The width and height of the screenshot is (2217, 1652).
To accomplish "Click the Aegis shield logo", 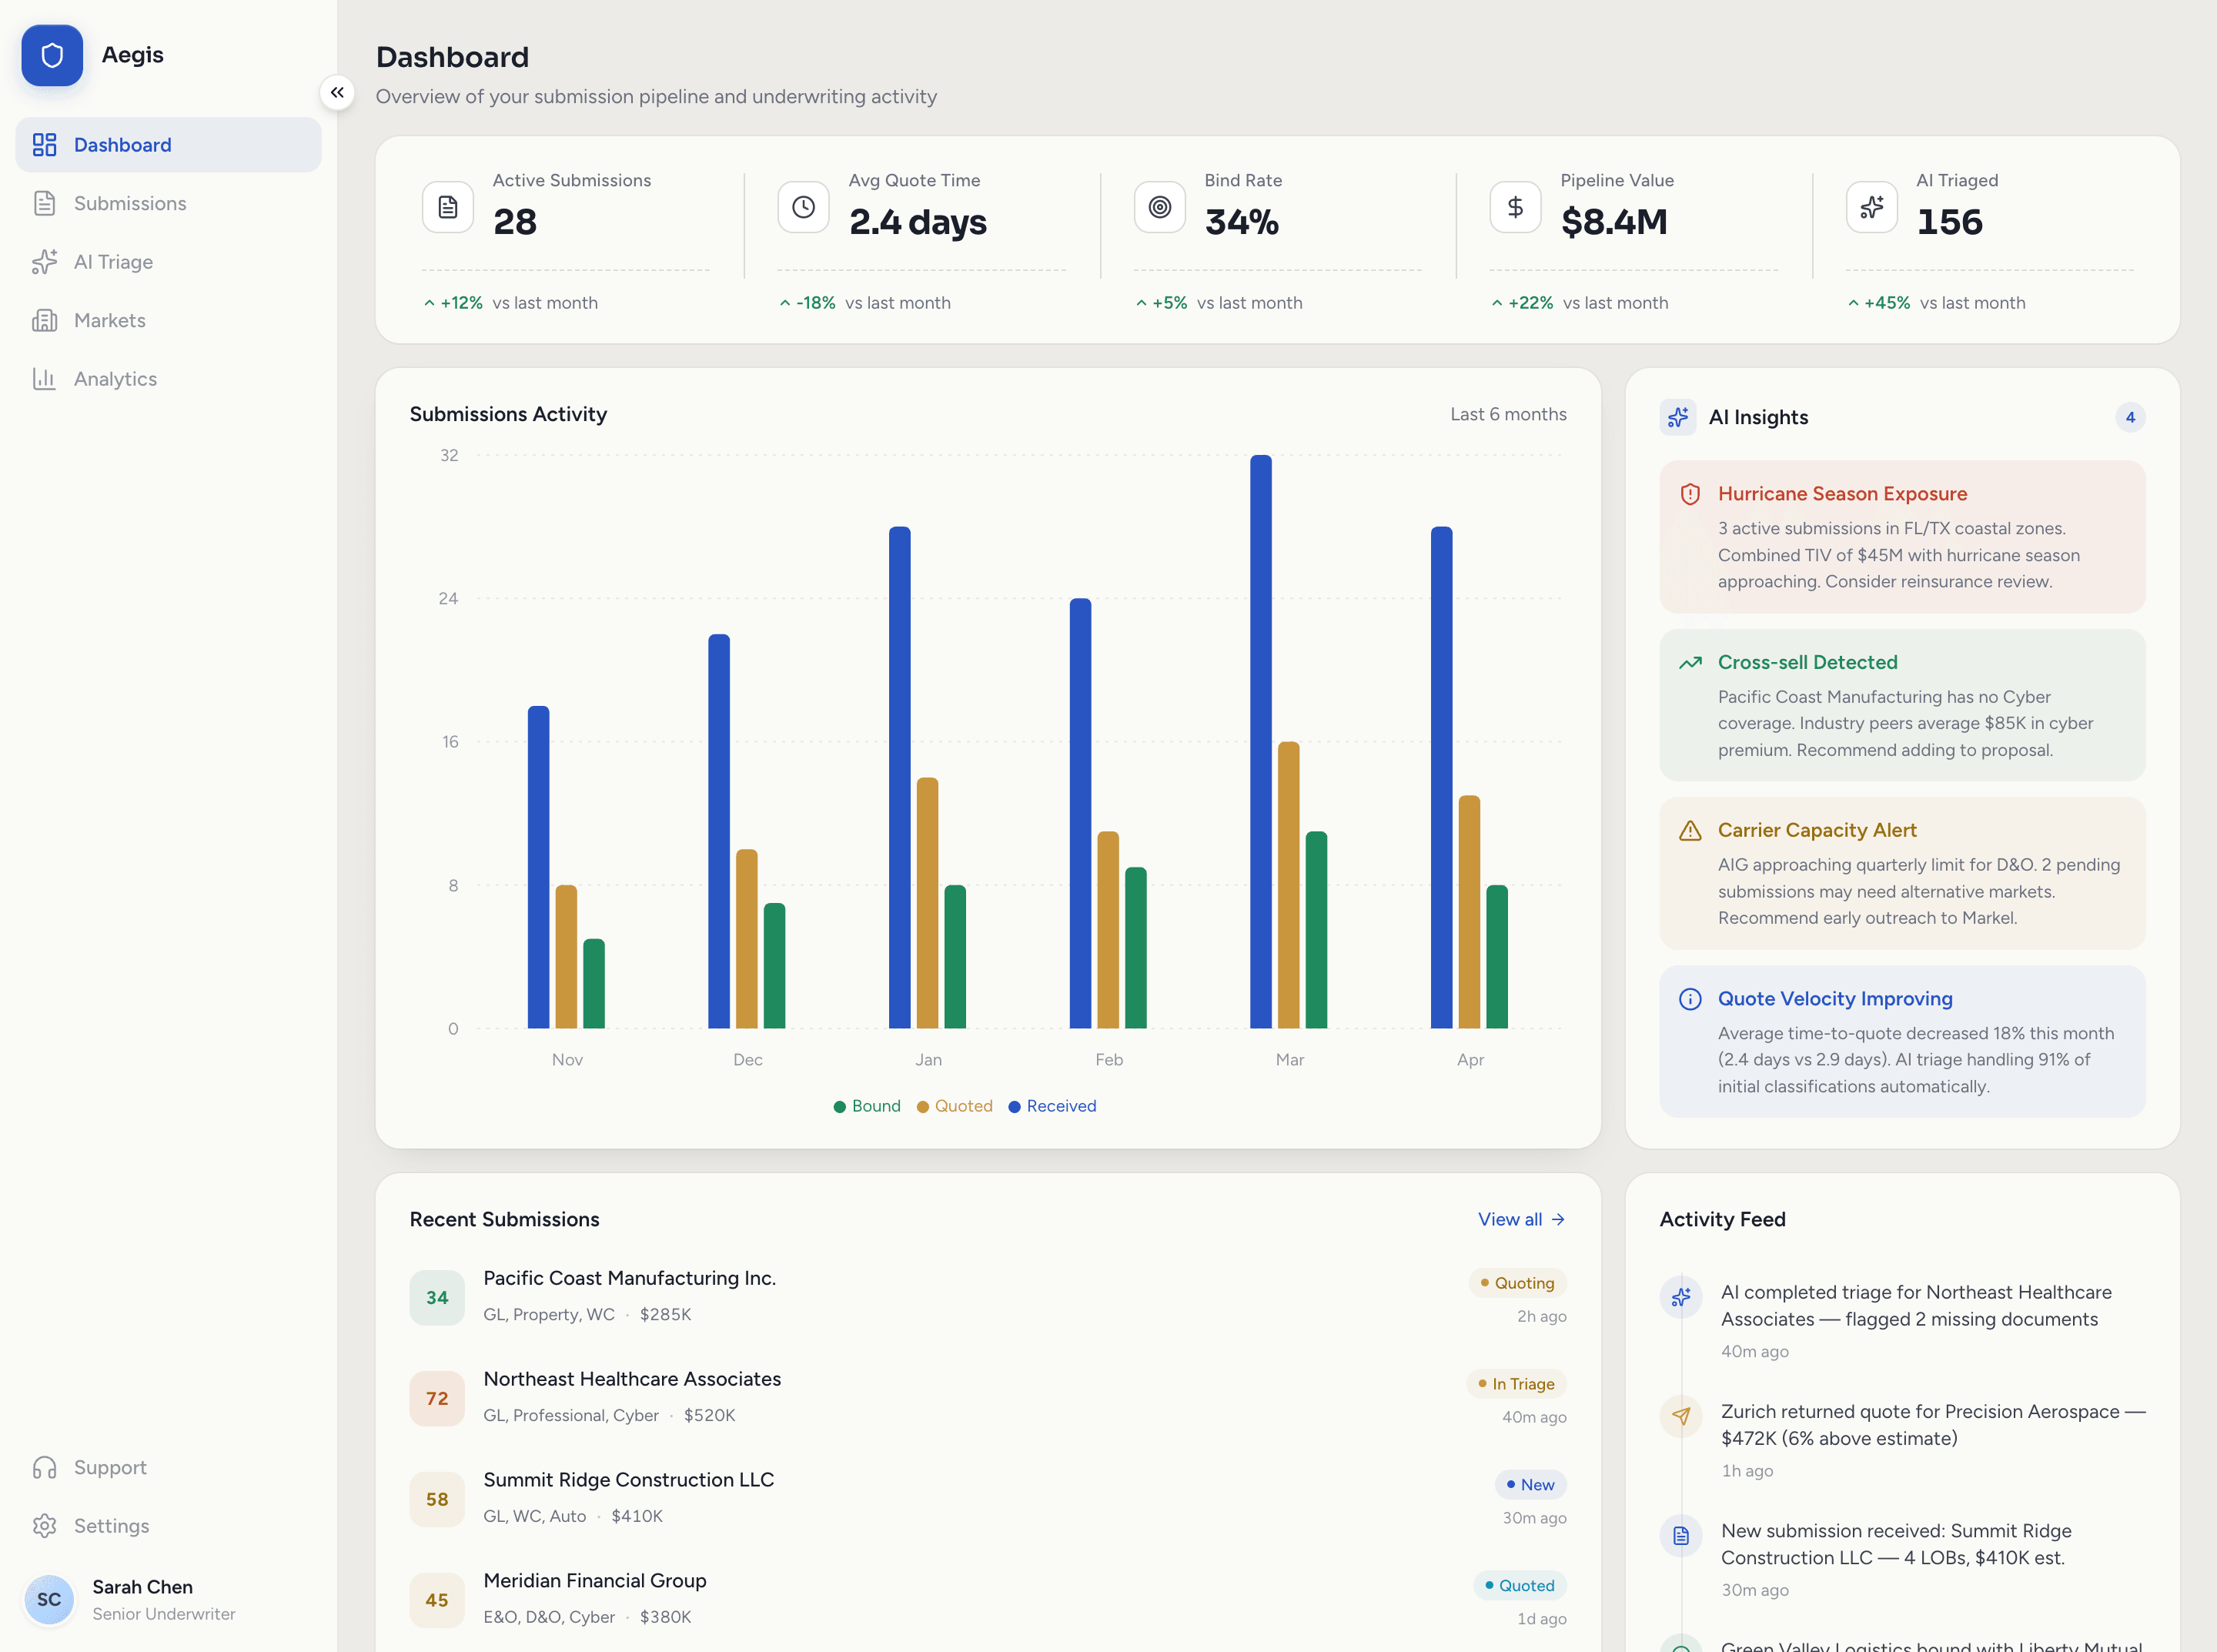I will click(52, 55).
